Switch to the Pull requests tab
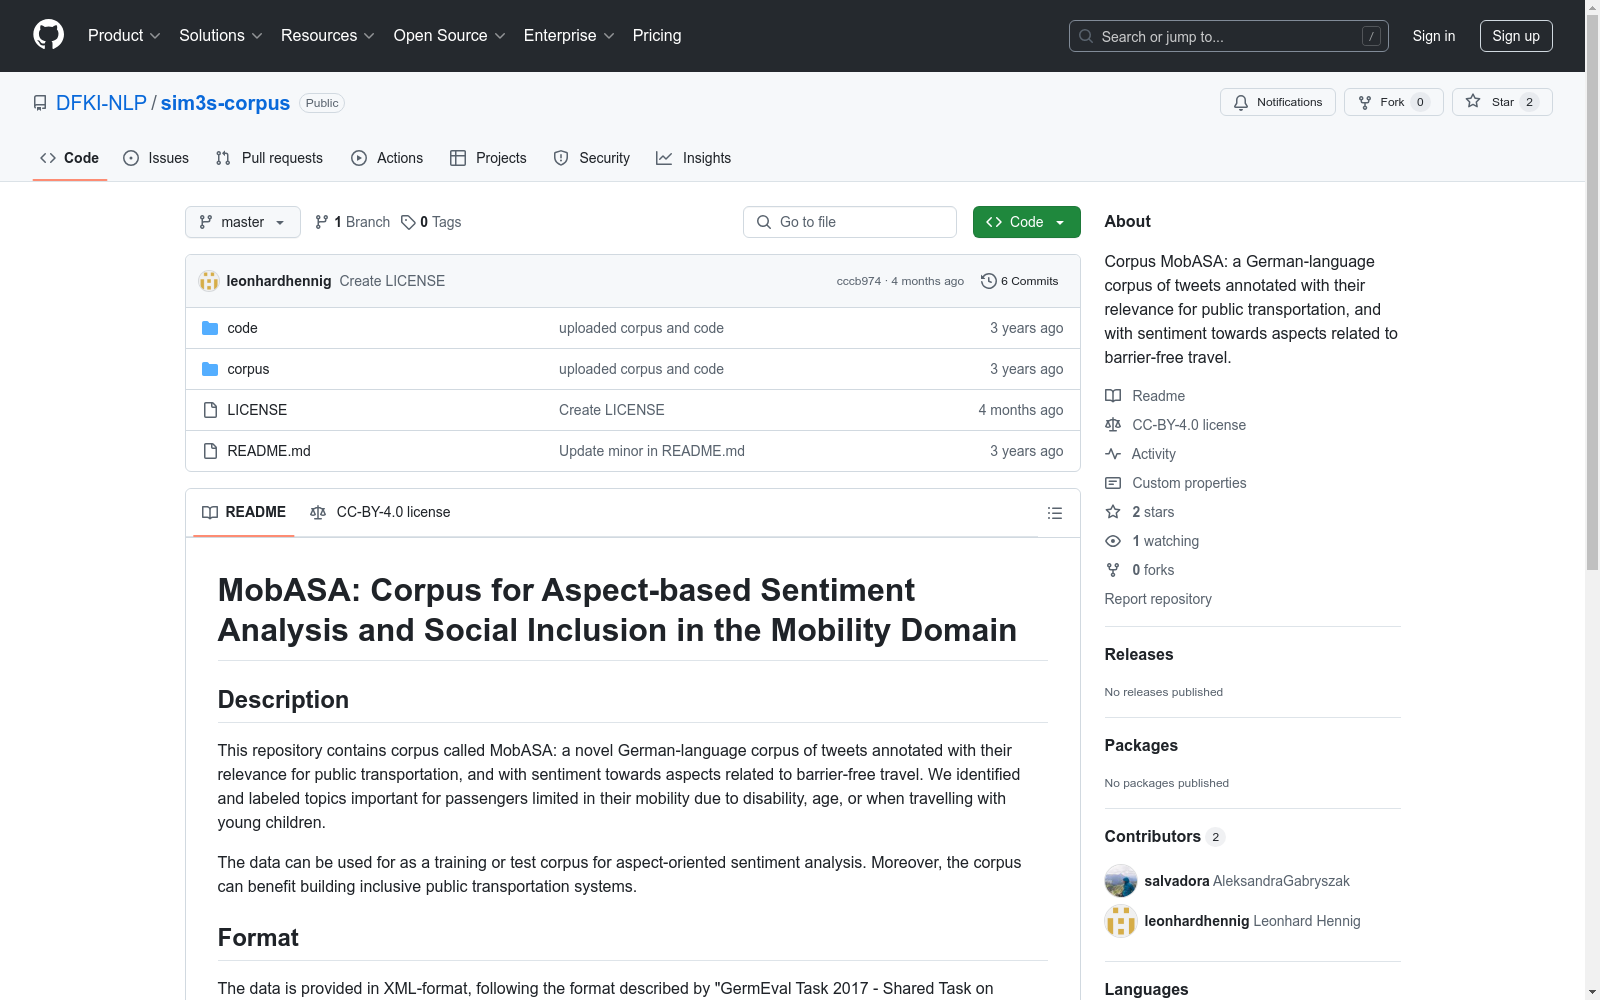 click(269, 158)
